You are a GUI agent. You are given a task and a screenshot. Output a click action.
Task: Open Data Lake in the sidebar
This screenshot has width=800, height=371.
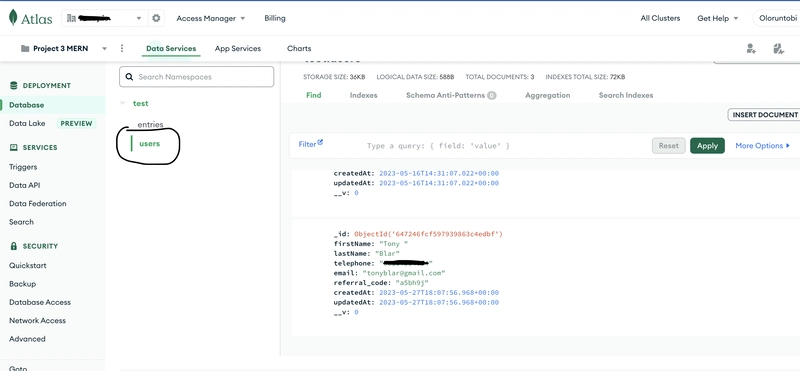27,123
